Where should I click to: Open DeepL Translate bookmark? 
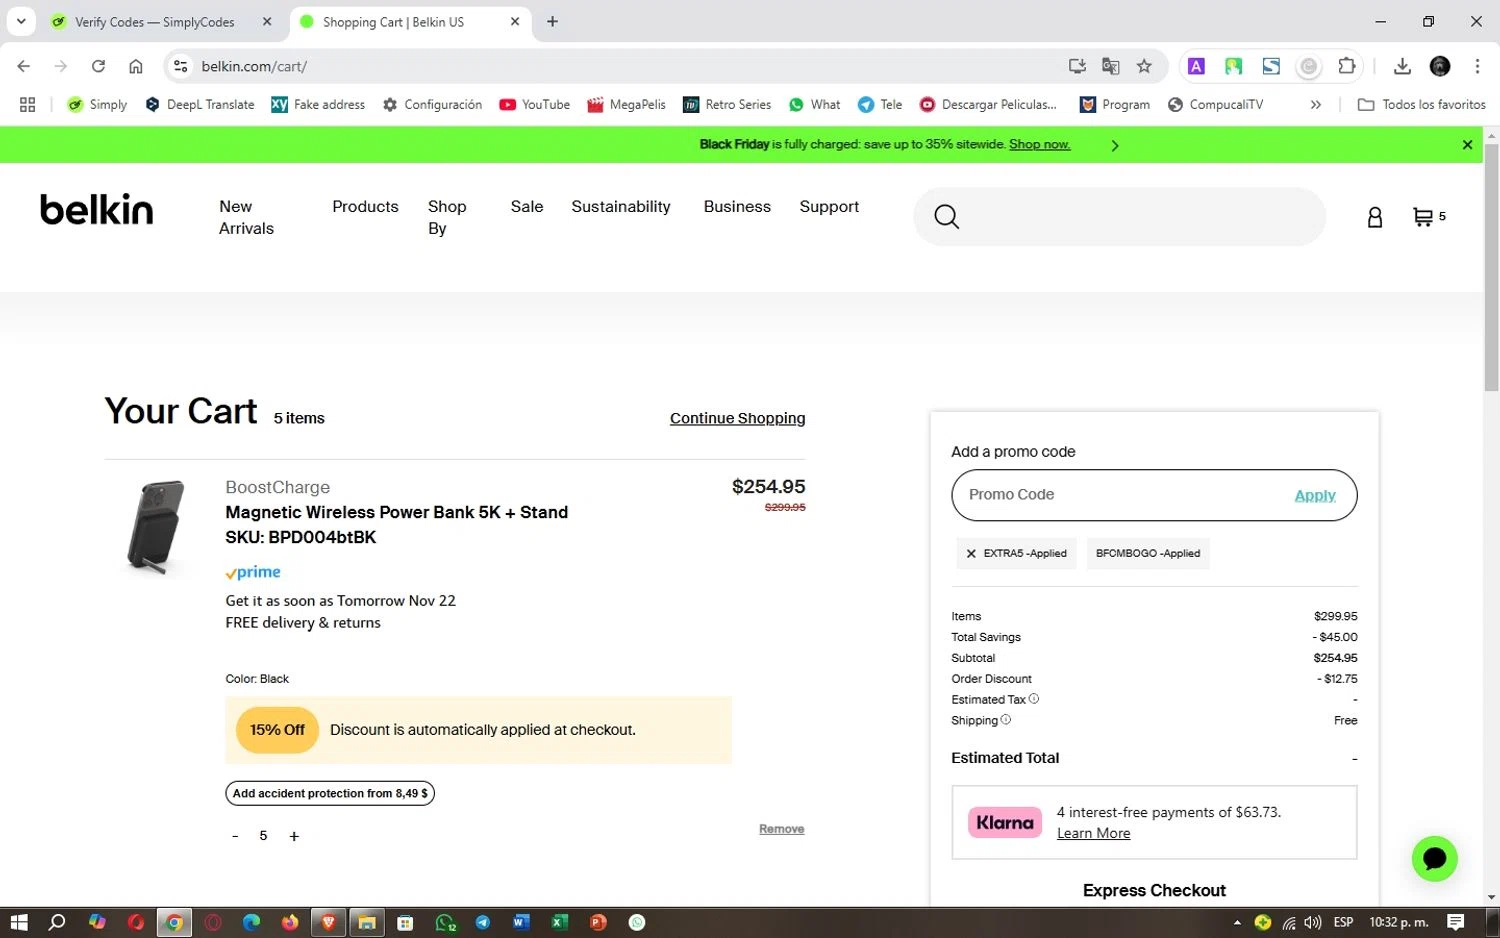pos(200,104)
